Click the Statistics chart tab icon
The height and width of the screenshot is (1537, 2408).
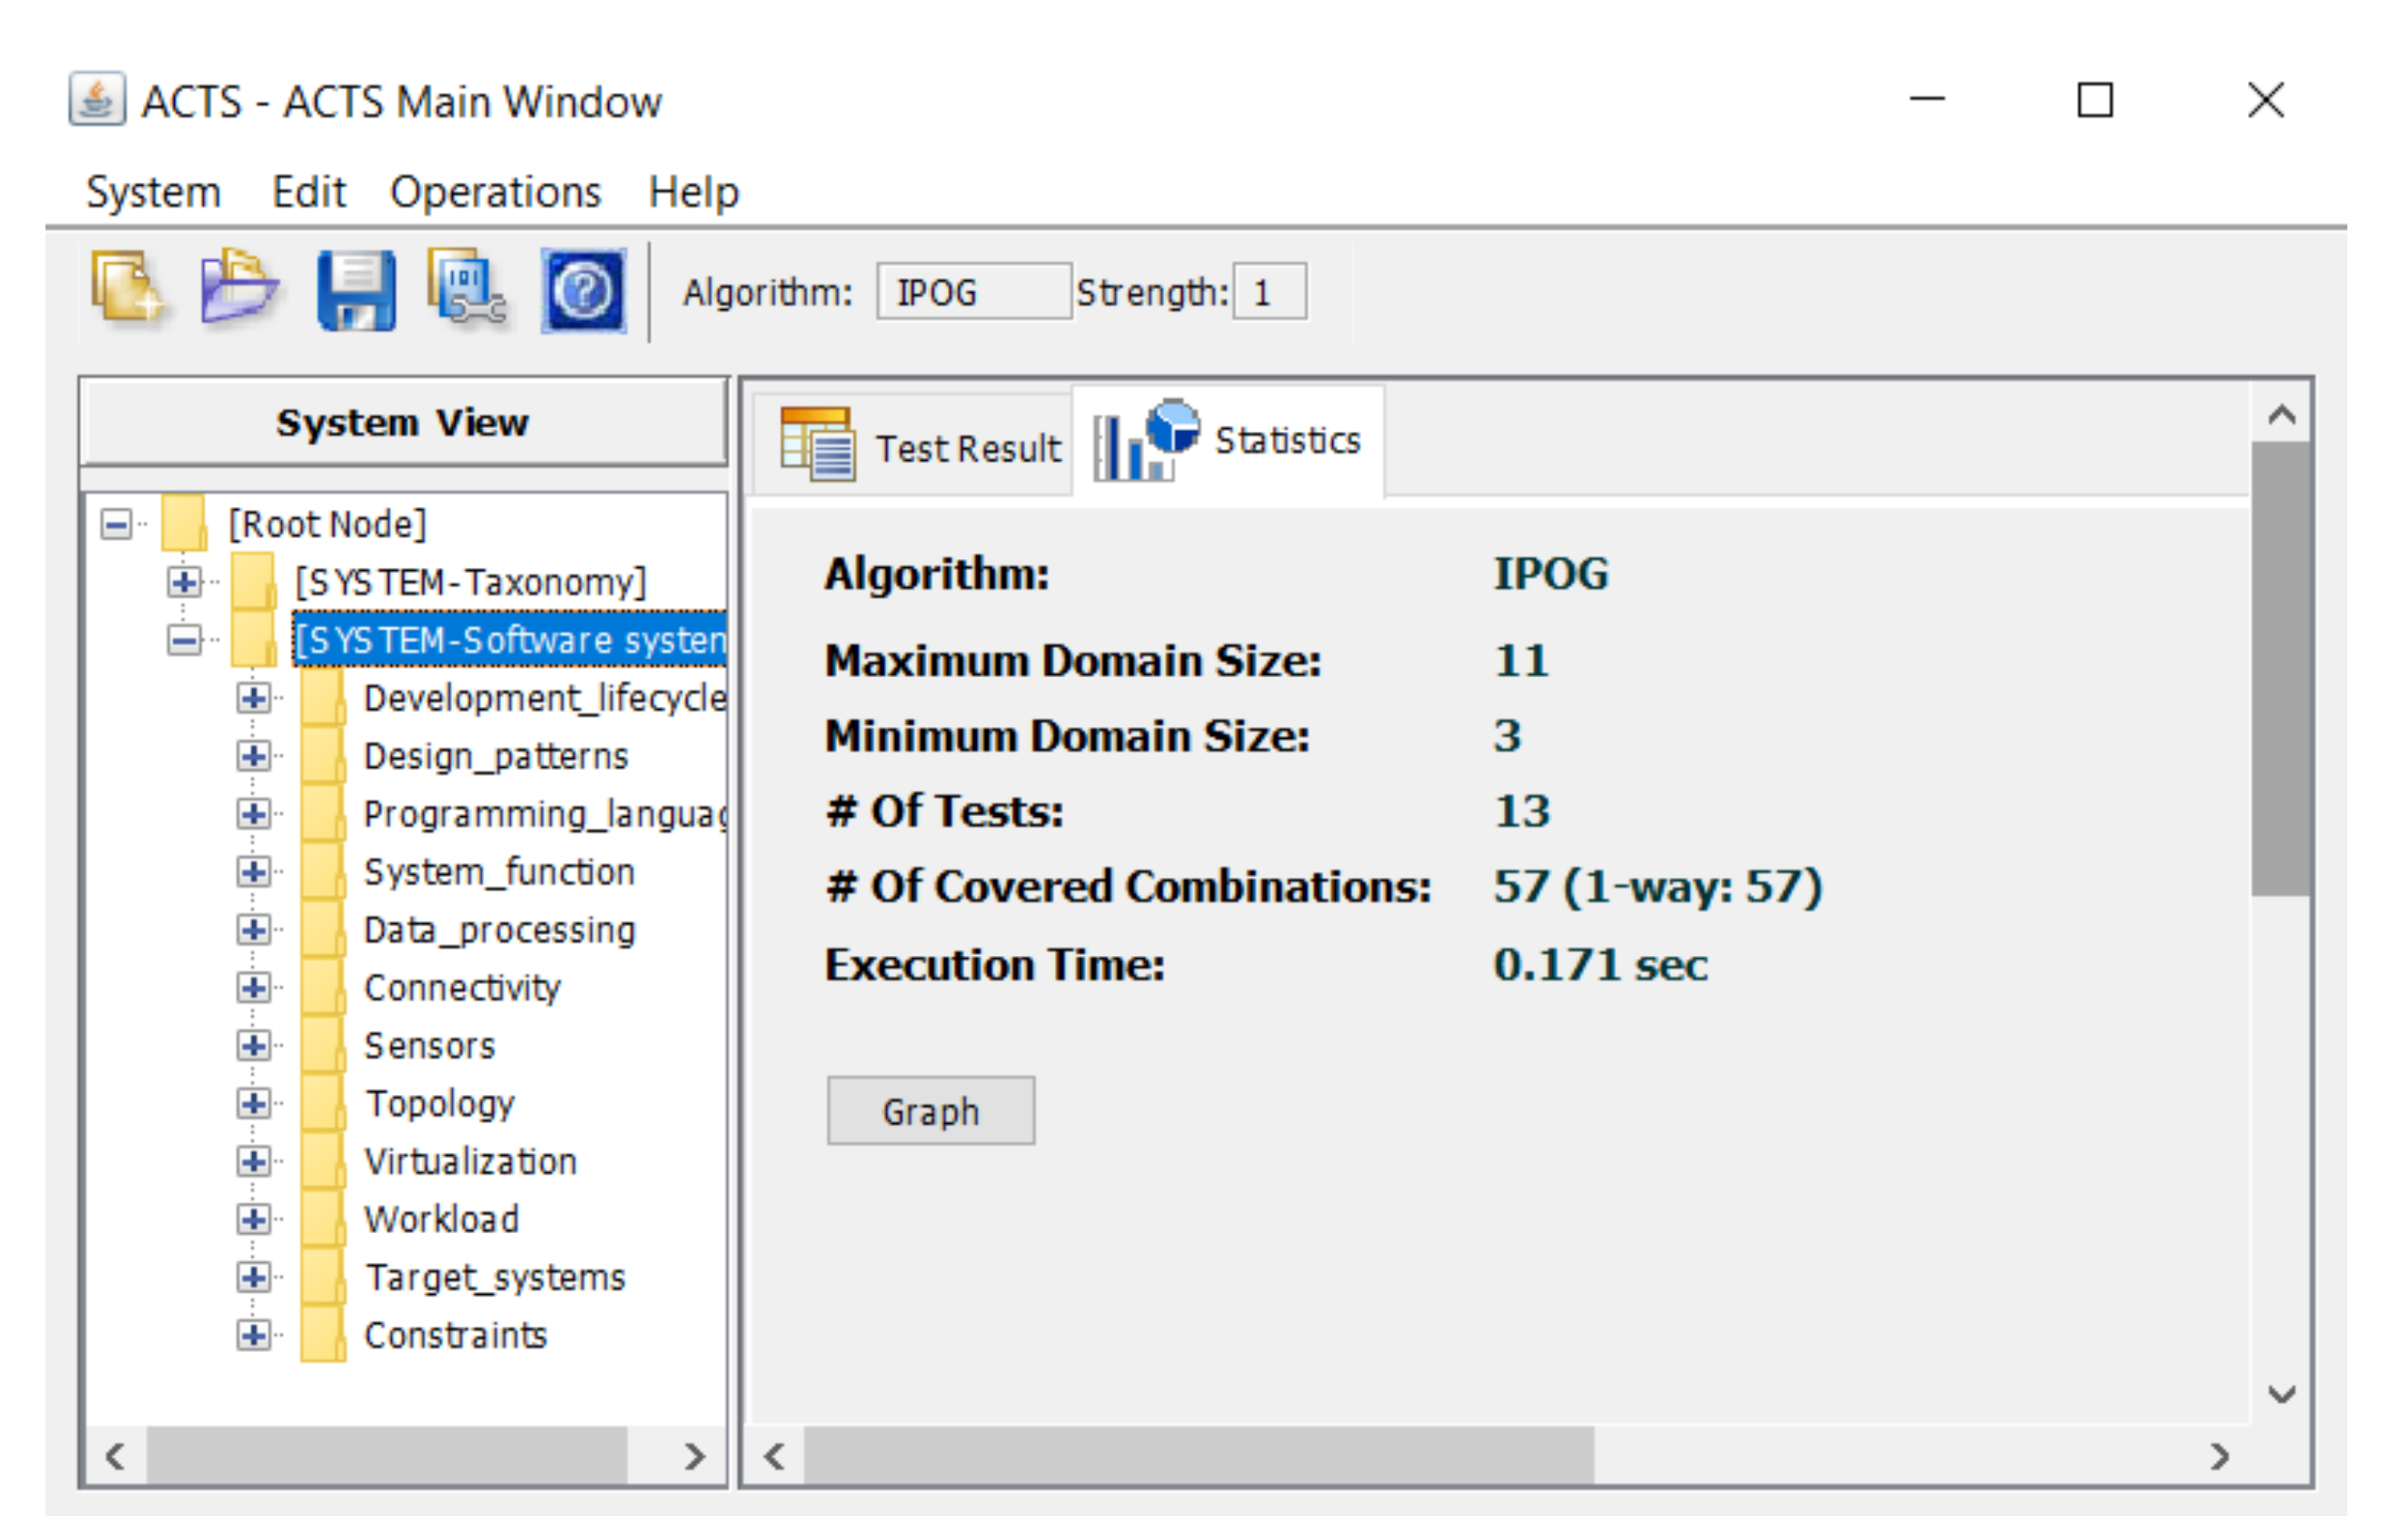(x=1146, y=441)
